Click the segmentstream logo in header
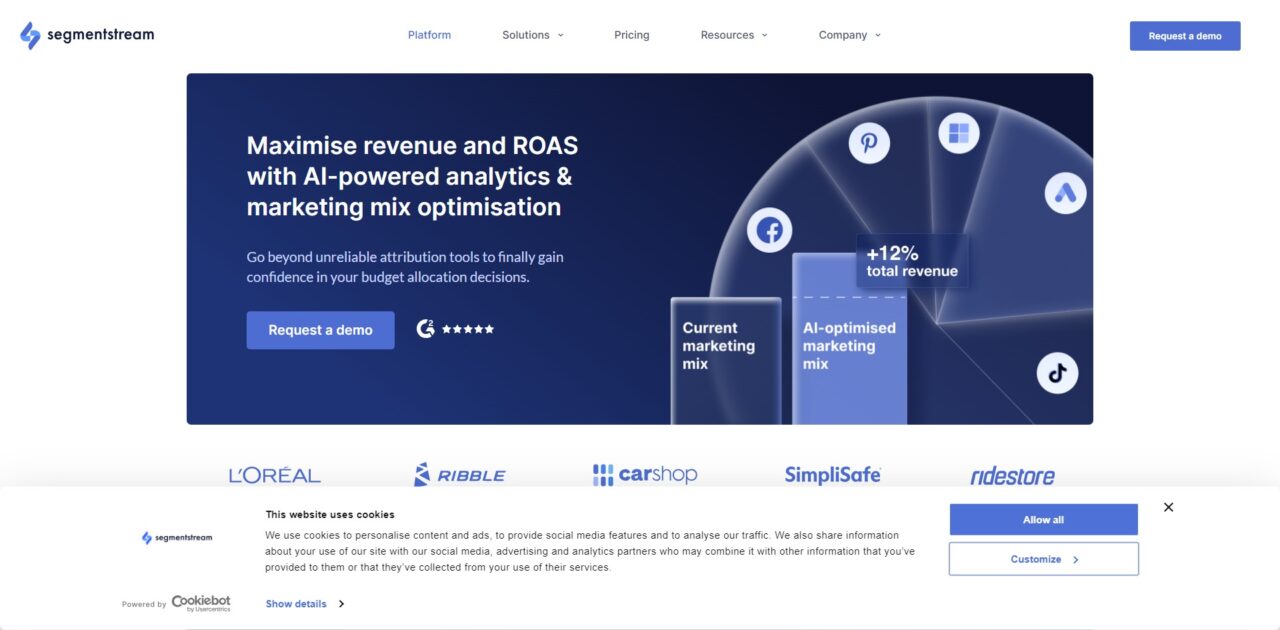Image resolution: width=1280 pixels, height=630 pixels. (x=87, y=35)
